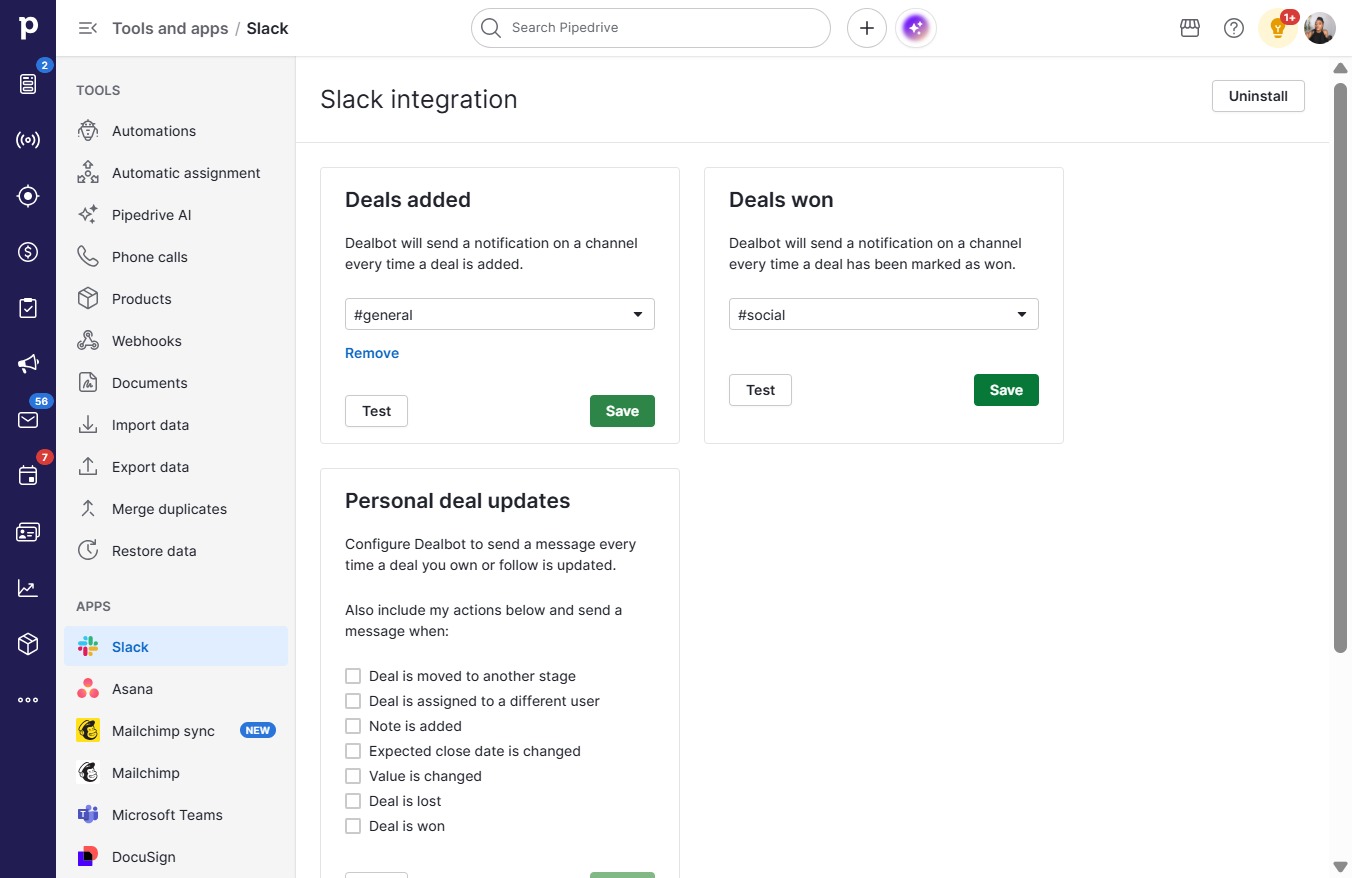Tick the 'Deal is won' checkbox
The image size is (1352, 878).
click(353, 826)
